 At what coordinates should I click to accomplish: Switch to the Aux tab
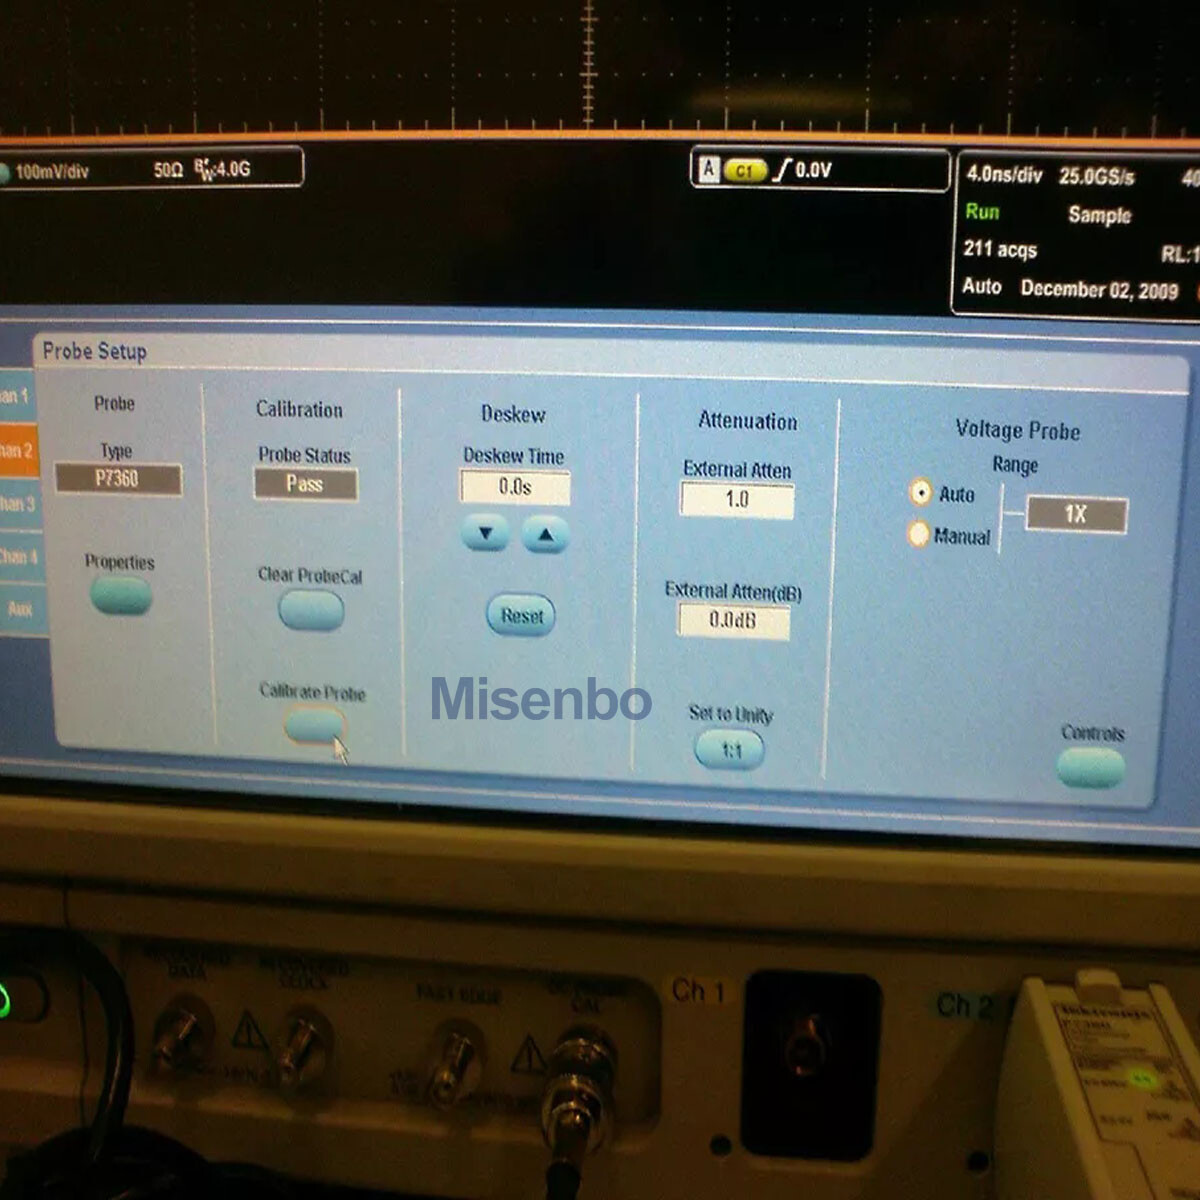tap(21, 608)
